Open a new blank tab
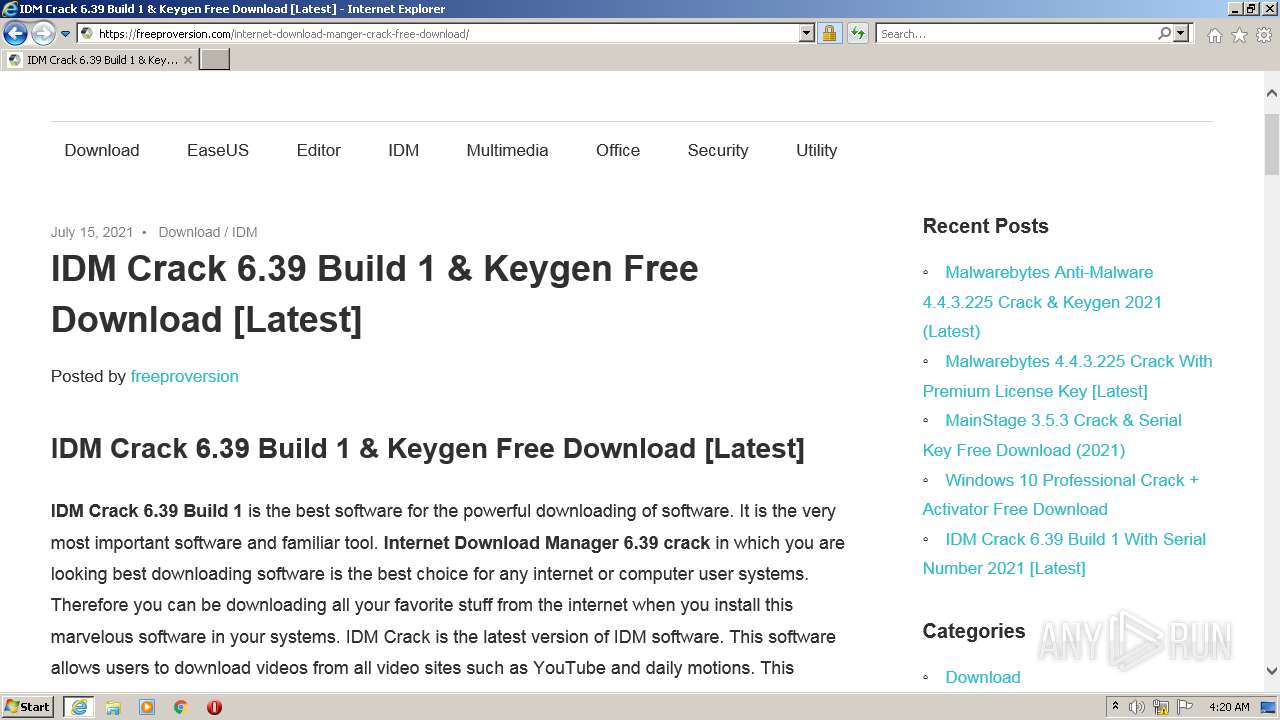 click(215, 60)
